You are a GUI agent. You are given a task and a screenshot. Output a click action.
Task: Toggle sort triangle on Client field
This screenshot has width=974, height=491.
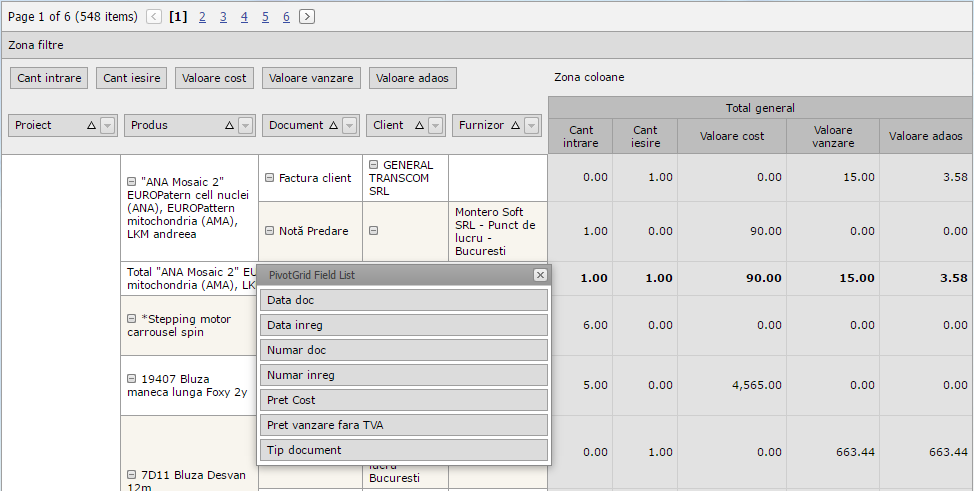click(x=419, y=126)
